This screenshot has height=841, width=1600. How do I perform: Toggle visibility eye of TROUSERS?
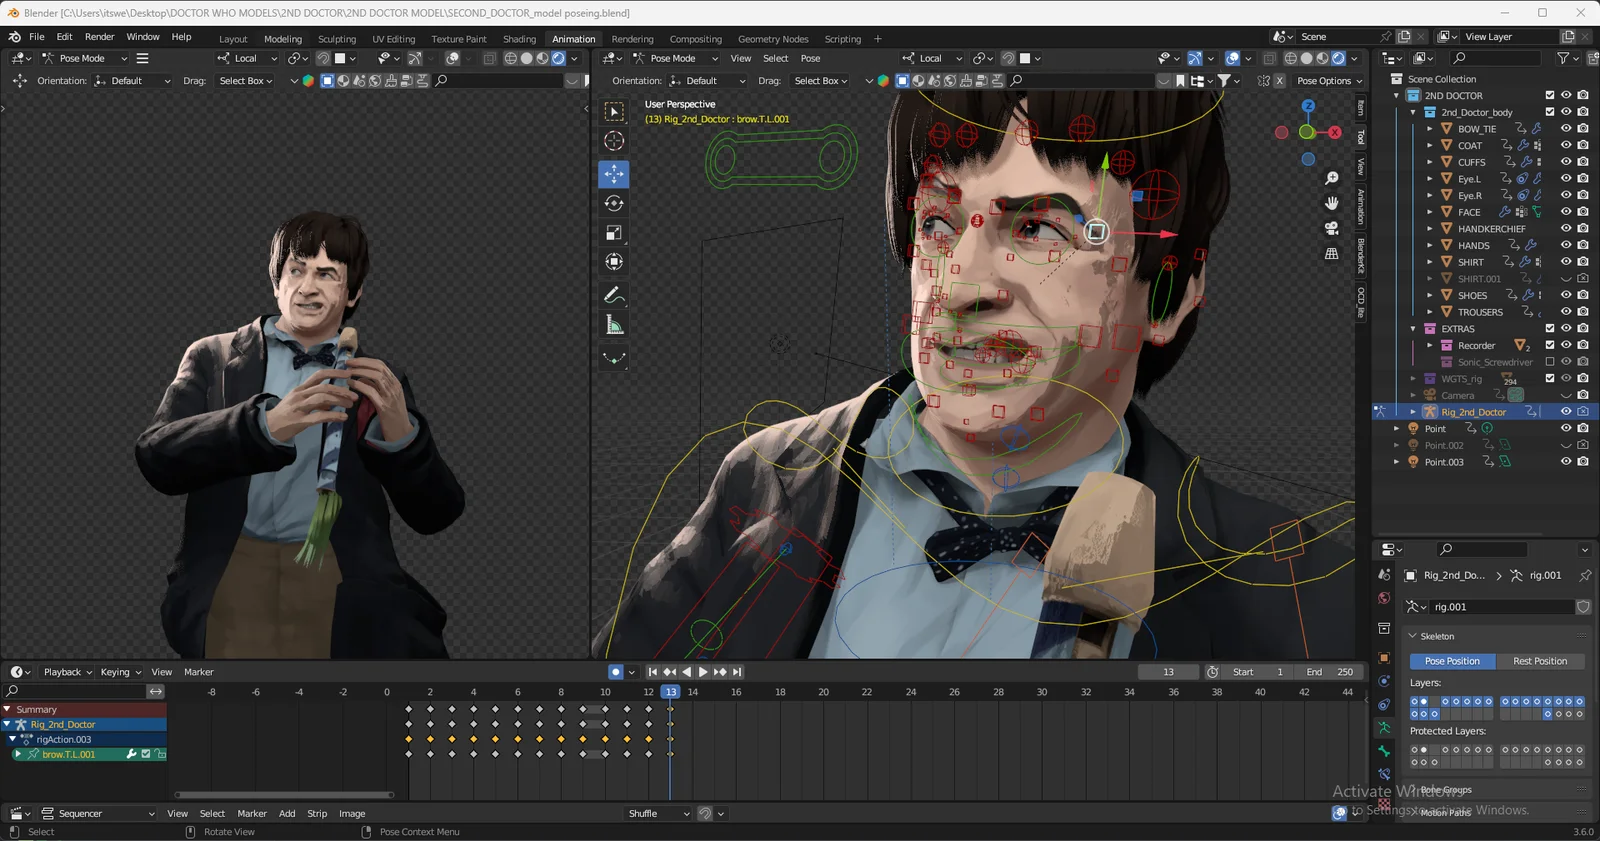click(x=1566, y=312)
